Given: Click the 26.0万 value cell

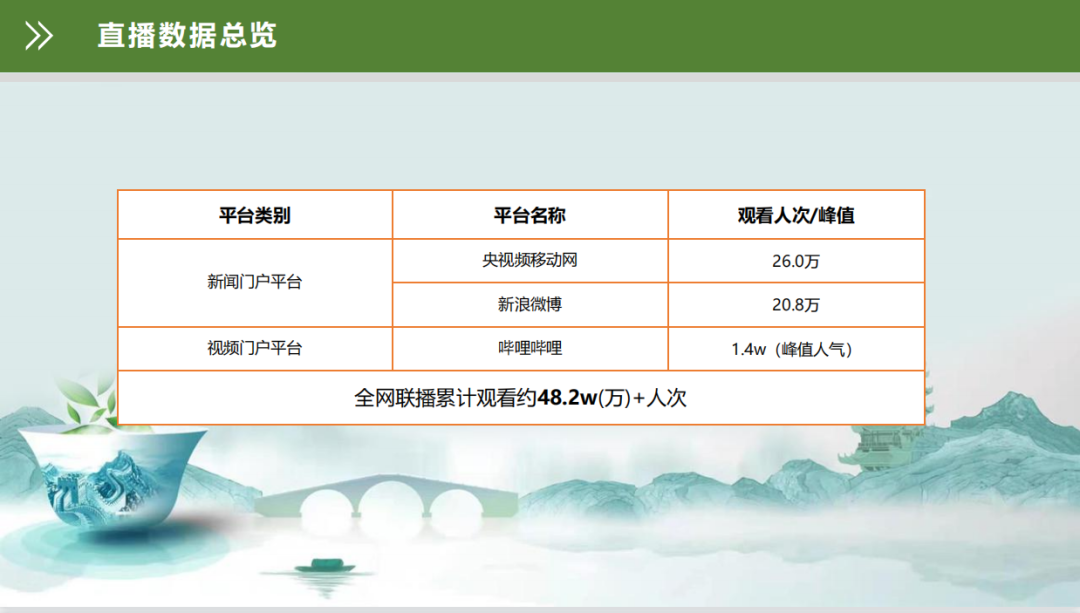Looking at the screenshot, I should [x=796, y=261].
